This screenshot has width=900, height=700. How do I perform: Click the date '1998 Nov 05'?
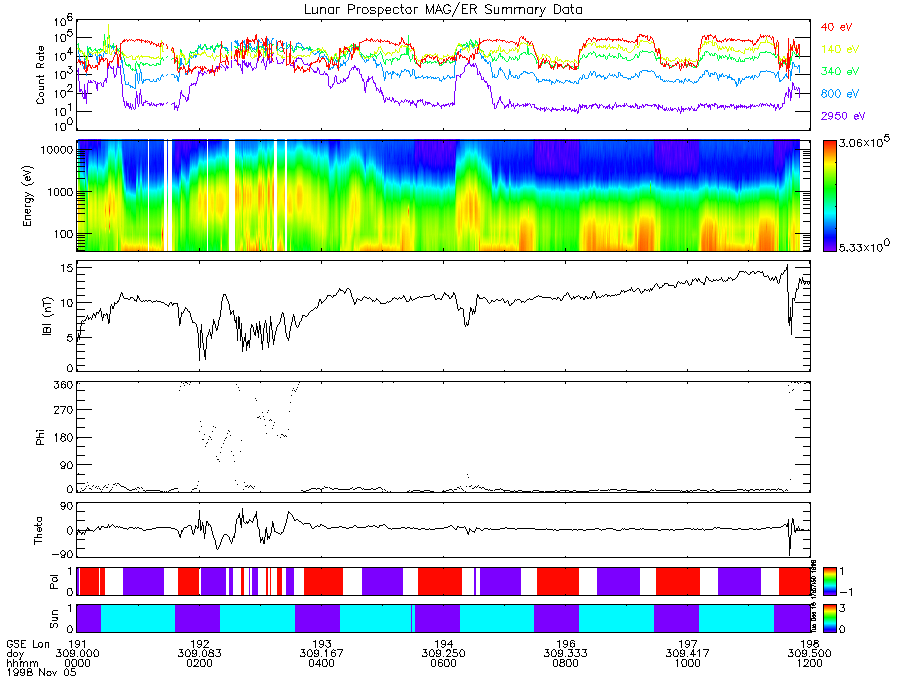[x=41, y=672]
